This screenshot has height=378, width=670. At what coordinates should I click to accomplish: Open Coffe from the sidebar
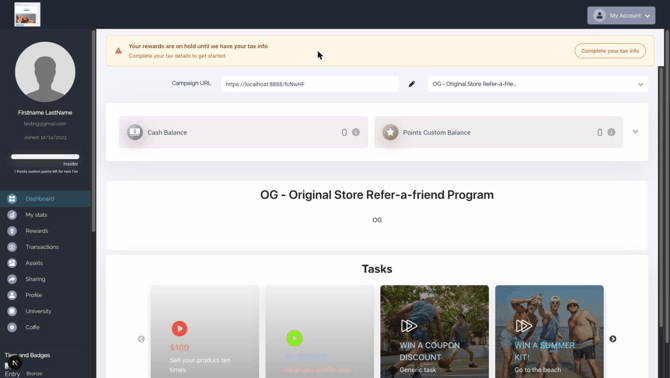point(45,327)
